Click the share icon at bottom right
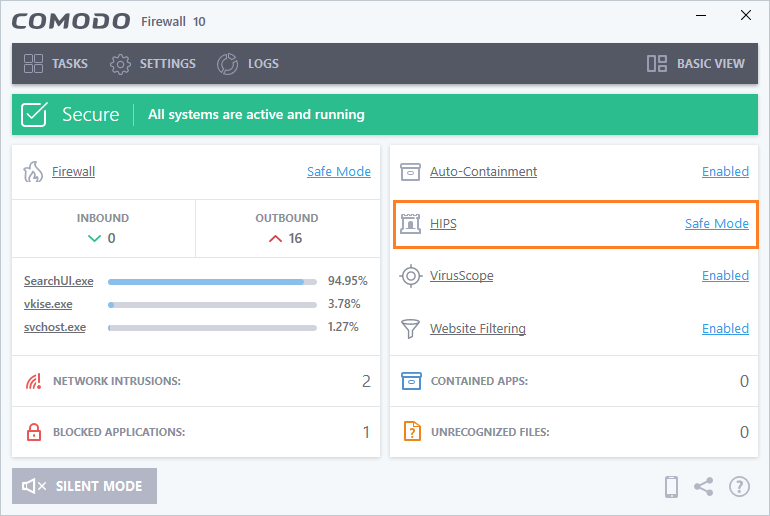770x516 pixels. tap(704, 487)
